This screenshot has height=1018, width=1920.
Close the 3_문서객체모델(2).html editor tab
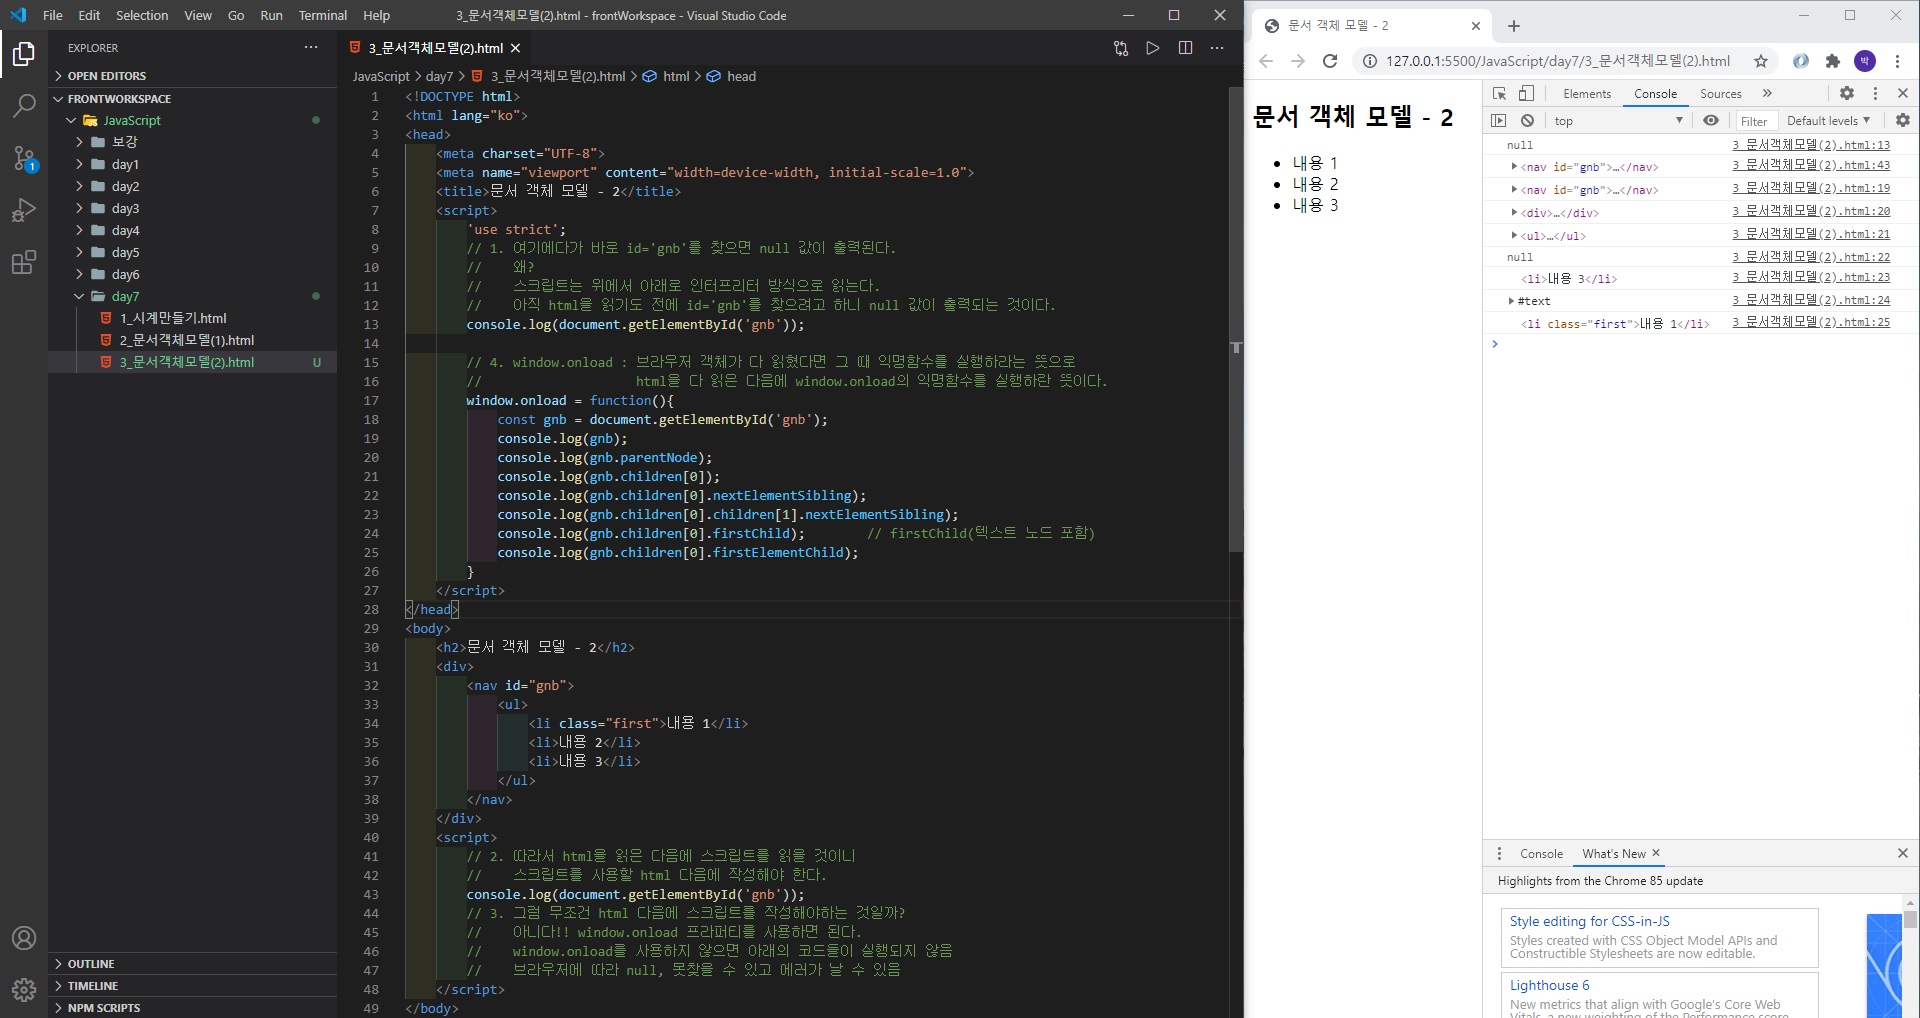tap(515, 48)
